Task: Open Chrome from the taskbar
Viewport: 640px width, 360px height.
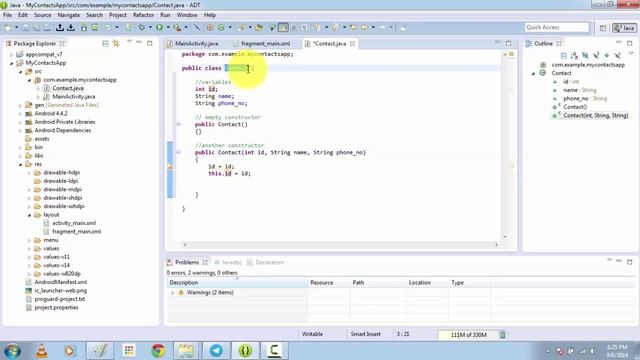Action: (158, 351)
